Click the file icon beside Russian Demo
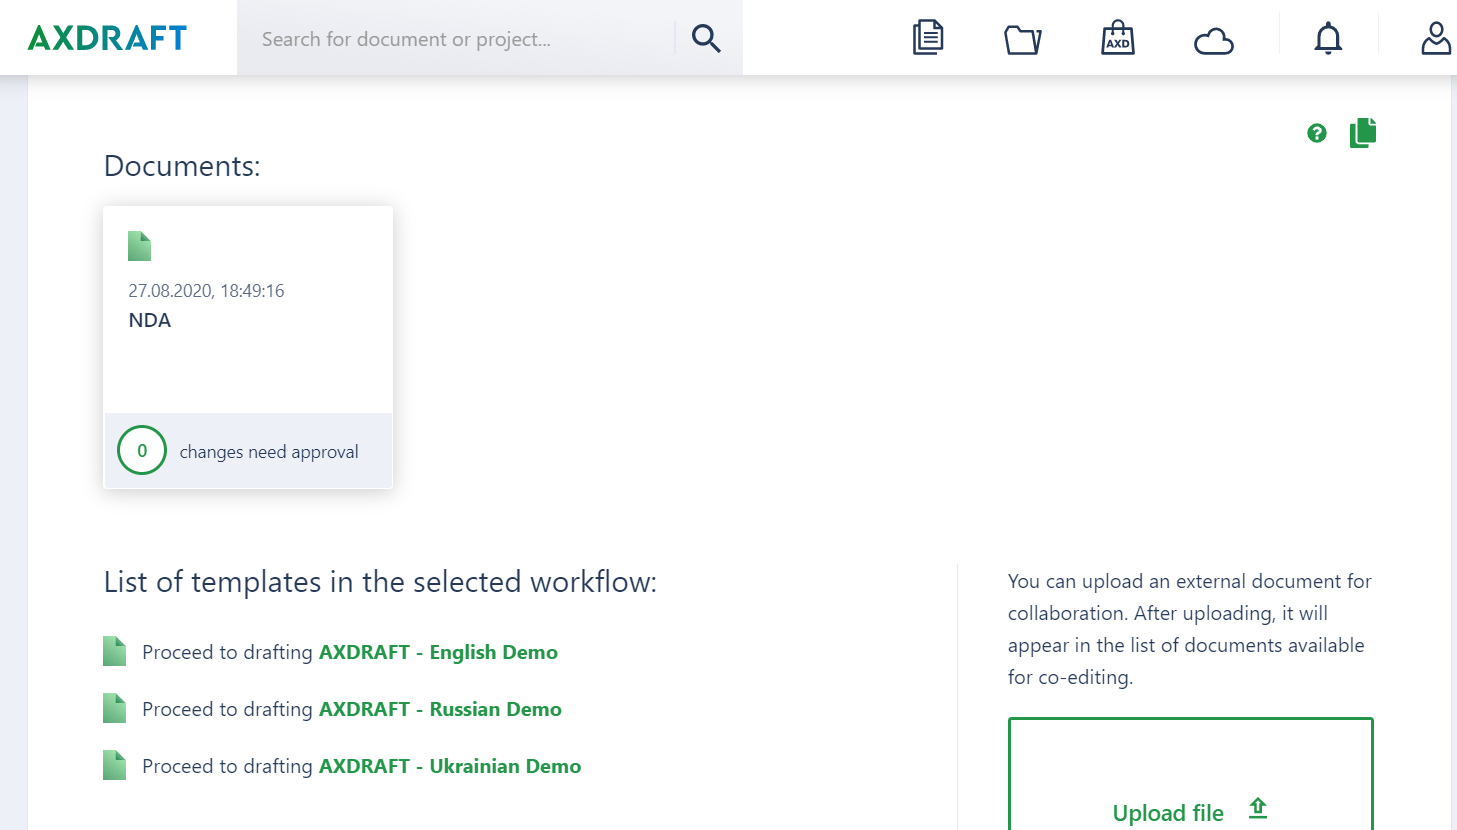This screenshot has width=1457, height=830. pyautogui.click(x=115, y=708)
